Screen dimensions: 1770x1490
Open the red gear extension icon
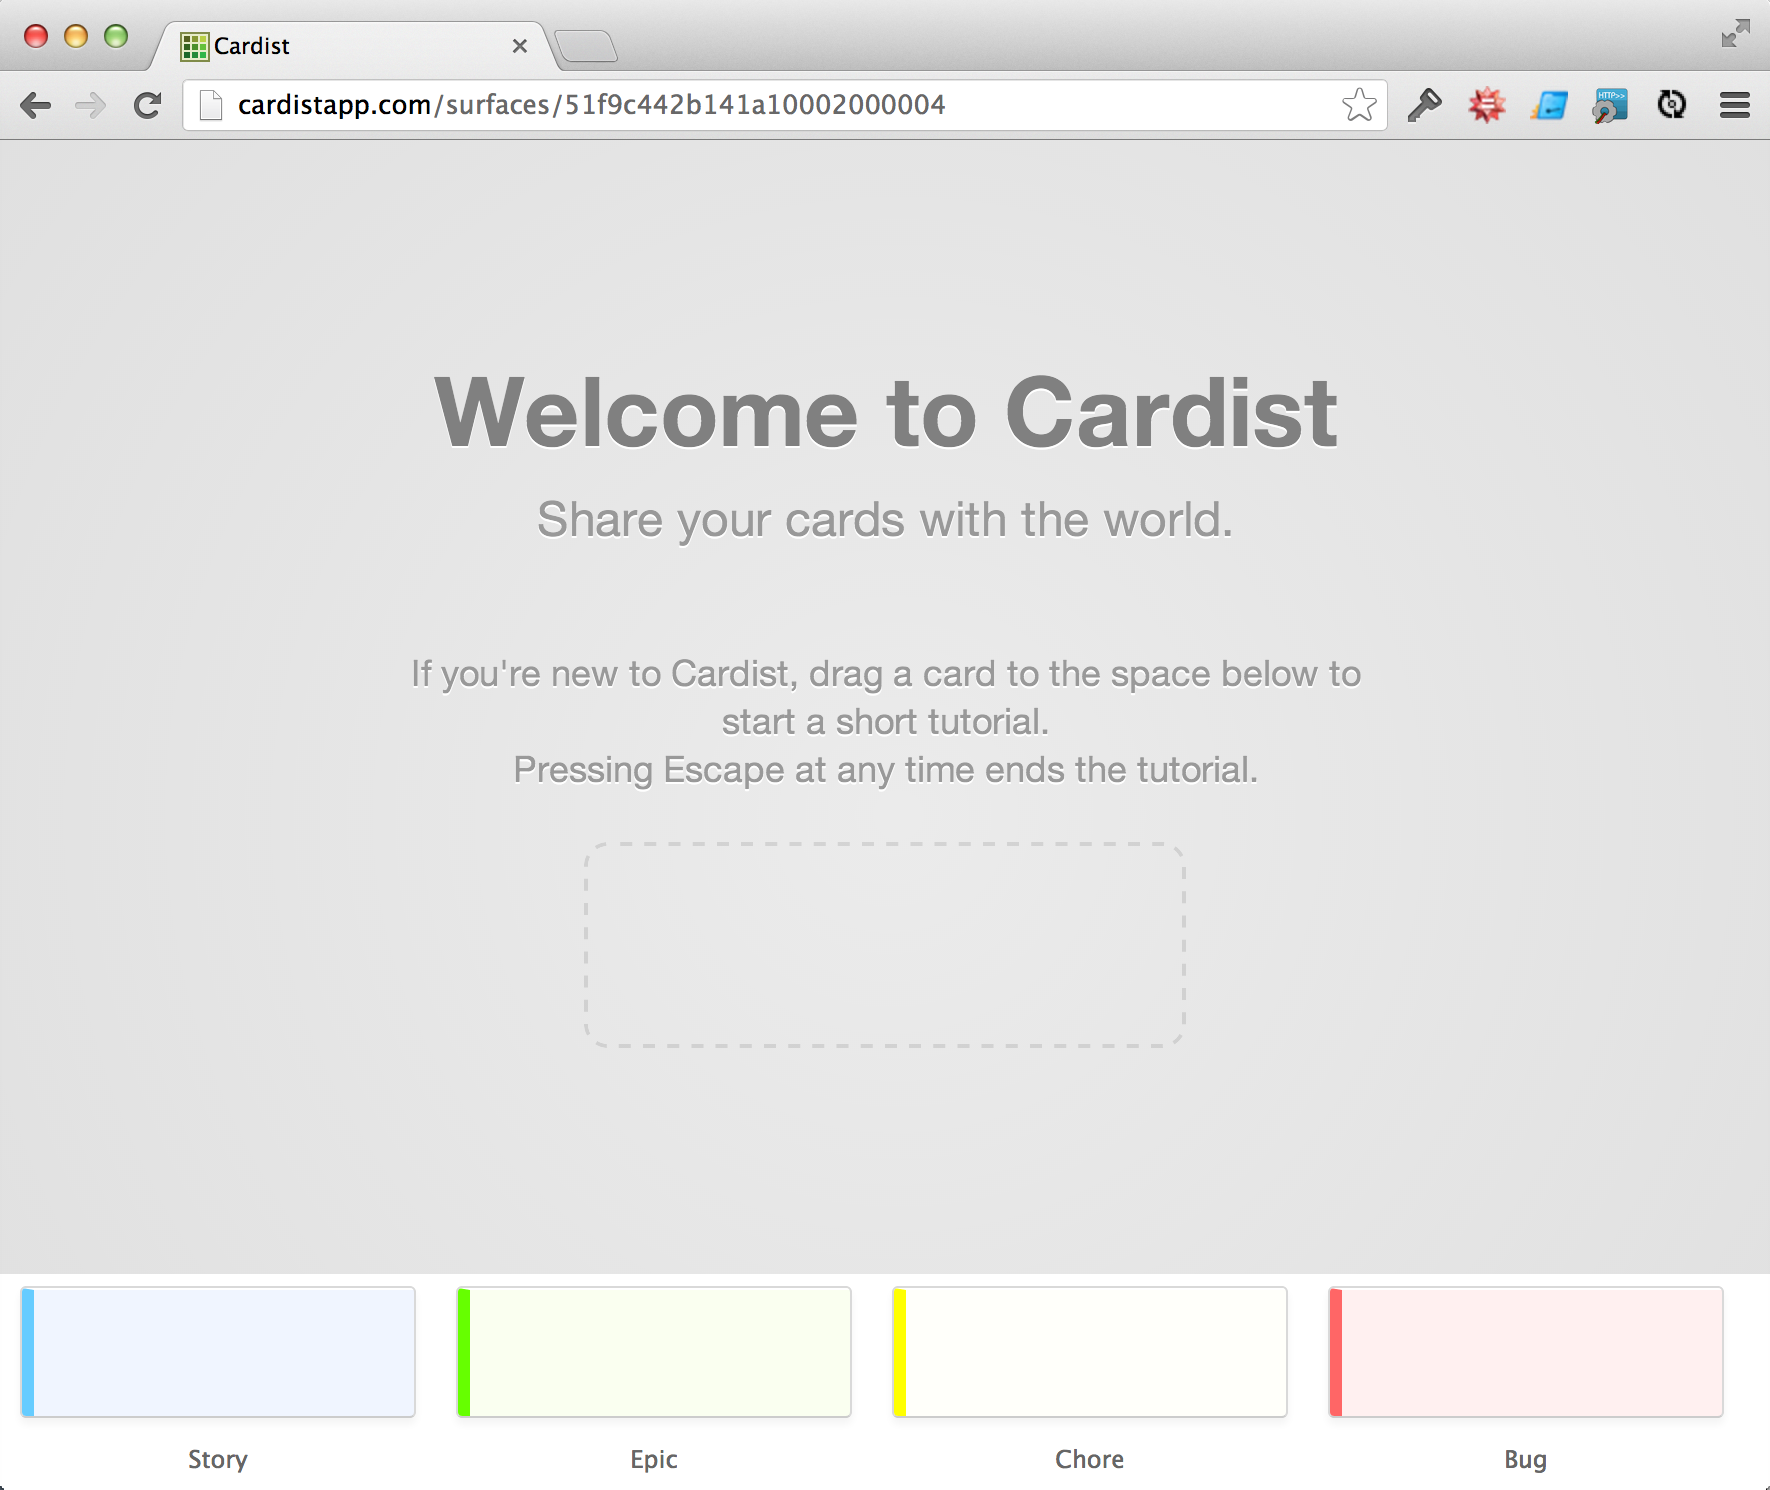[1487, 105]
